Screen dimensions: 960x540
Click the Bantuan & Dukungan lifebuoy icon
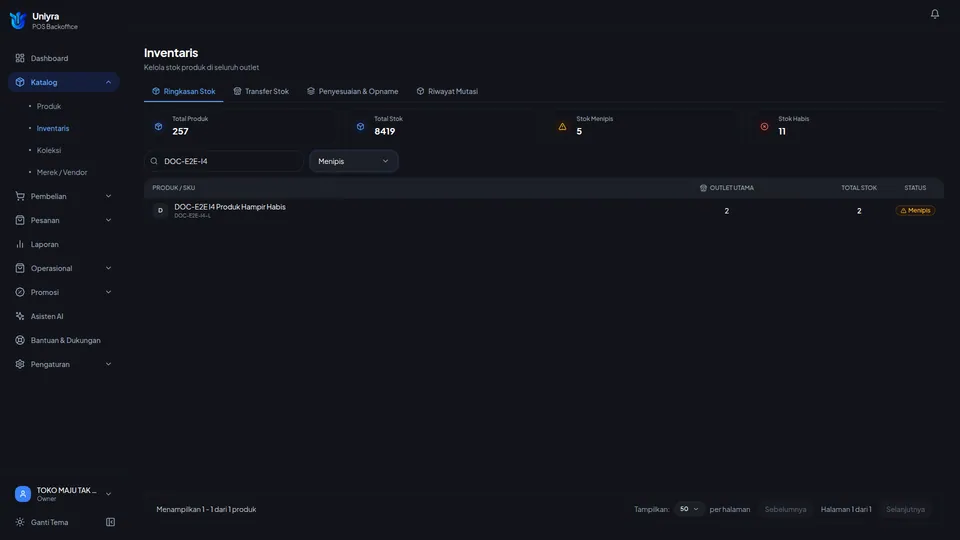click(20, 340)
